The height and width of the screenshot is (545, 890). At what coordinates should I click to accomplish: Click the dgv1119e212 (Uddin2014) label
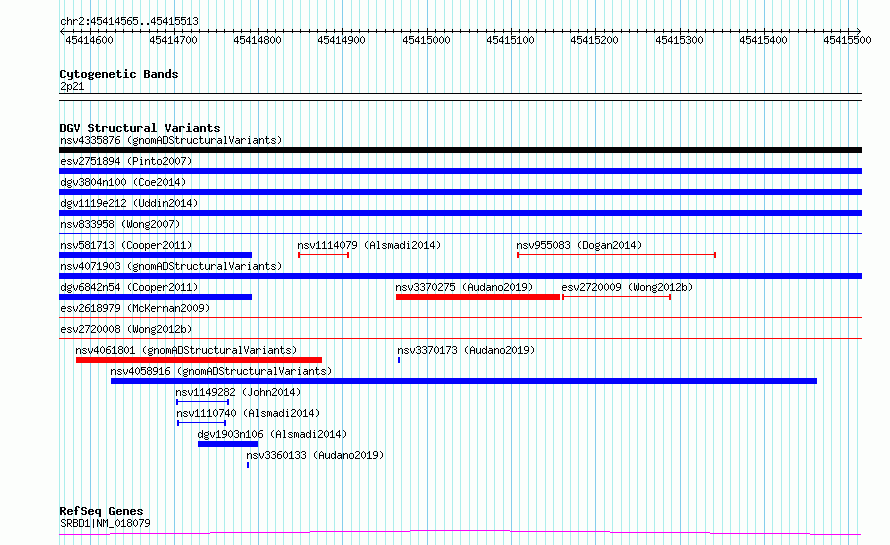click(x=129, y=203)
